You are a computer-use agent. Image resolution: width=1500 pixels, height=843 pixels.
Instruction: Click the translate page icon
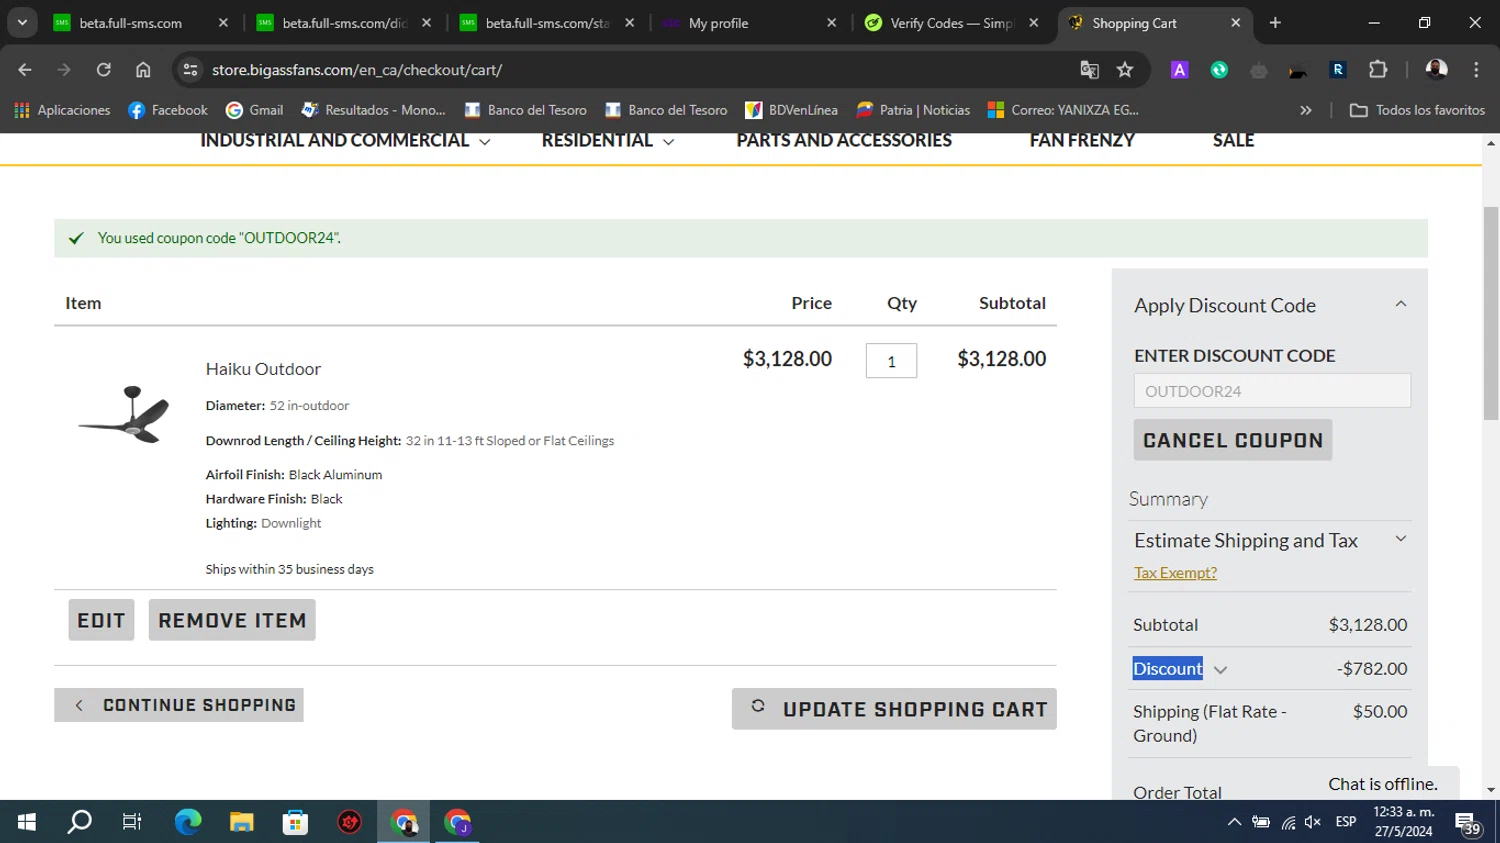pos(1089,70)
